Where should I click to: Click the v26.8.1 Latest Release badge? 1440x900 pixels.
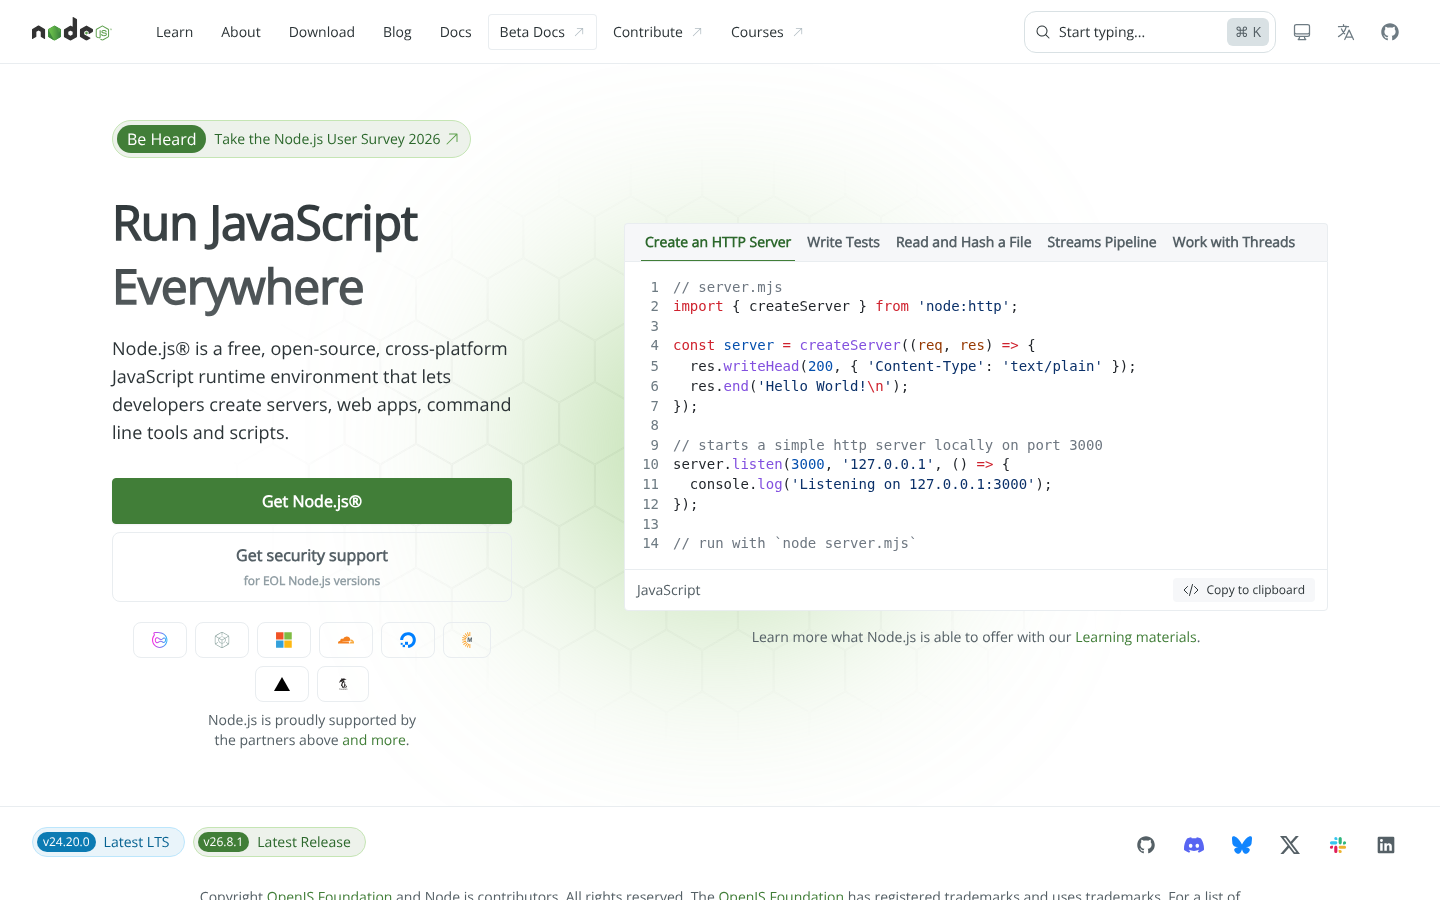[x=279, y=842]
